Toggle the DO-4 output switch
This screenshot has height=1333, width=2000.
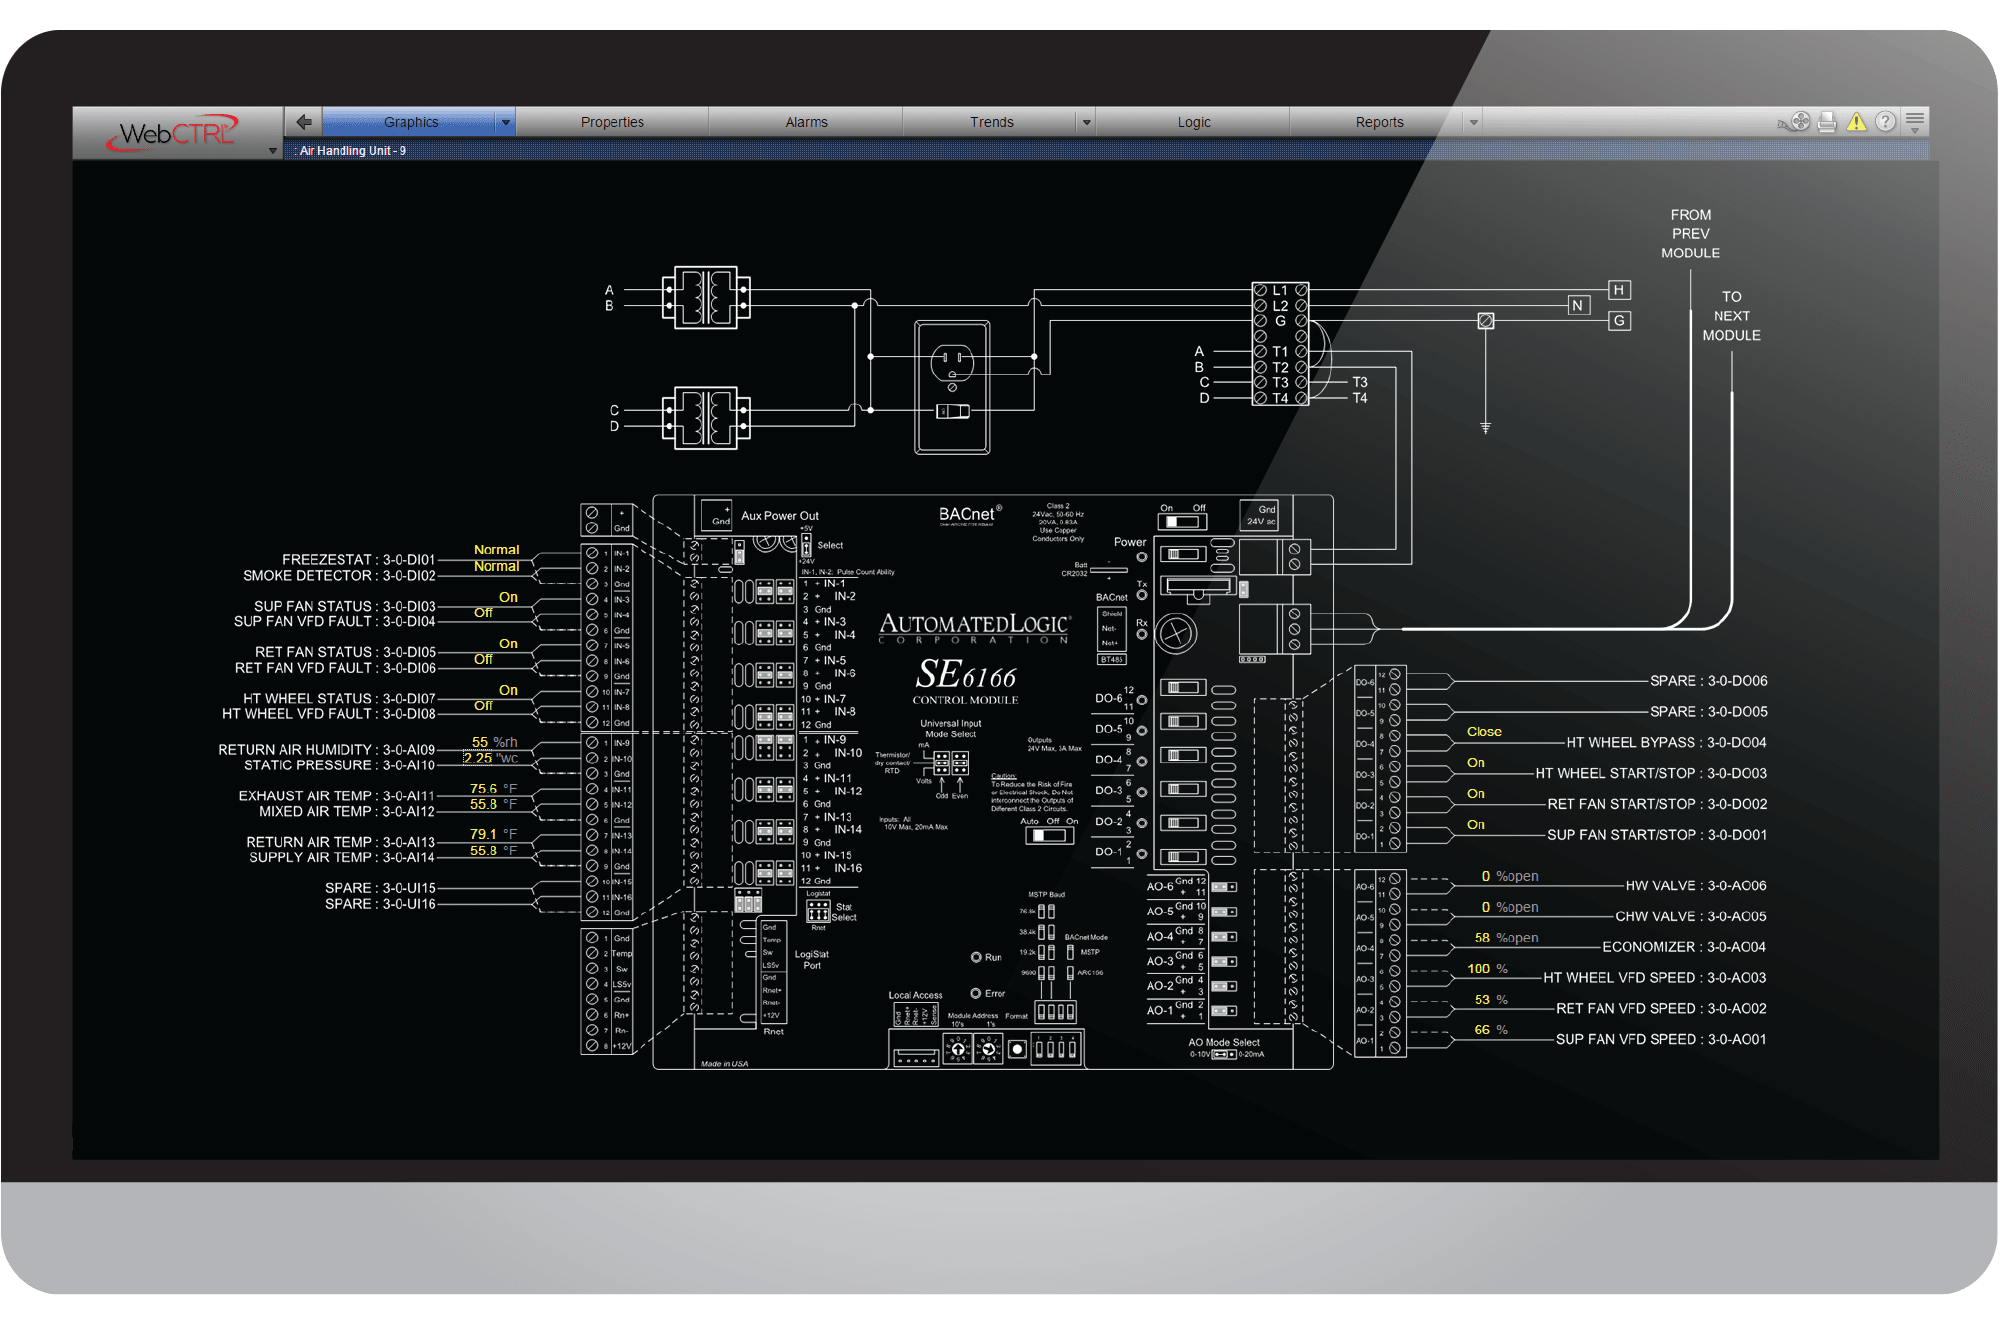point(1183,756)
